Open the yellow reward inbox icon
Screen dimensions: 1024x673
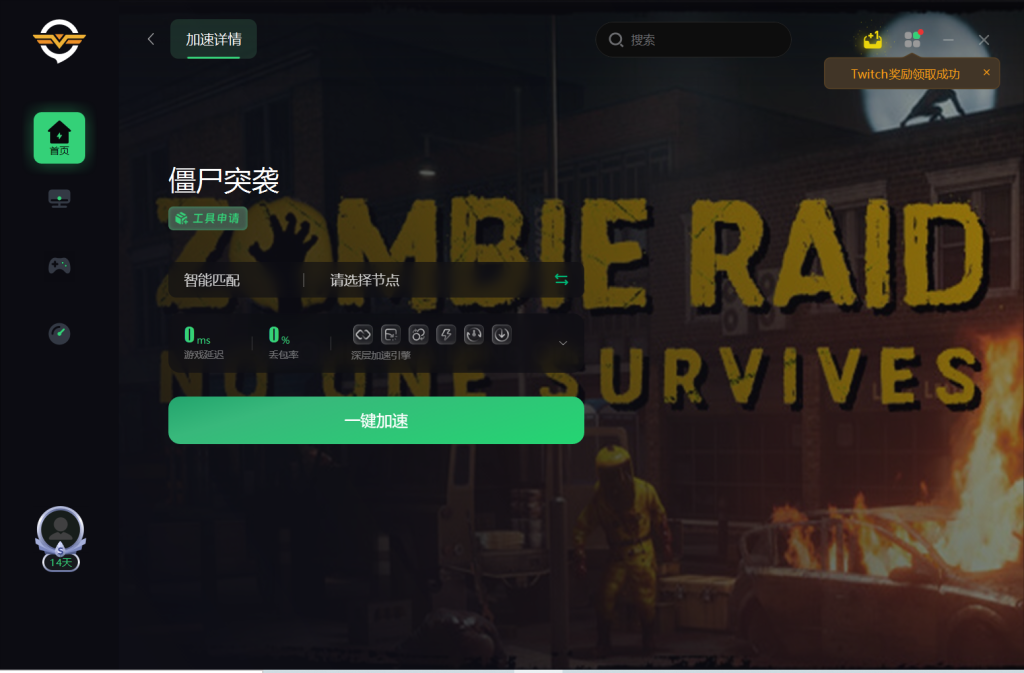coord(872,40)
